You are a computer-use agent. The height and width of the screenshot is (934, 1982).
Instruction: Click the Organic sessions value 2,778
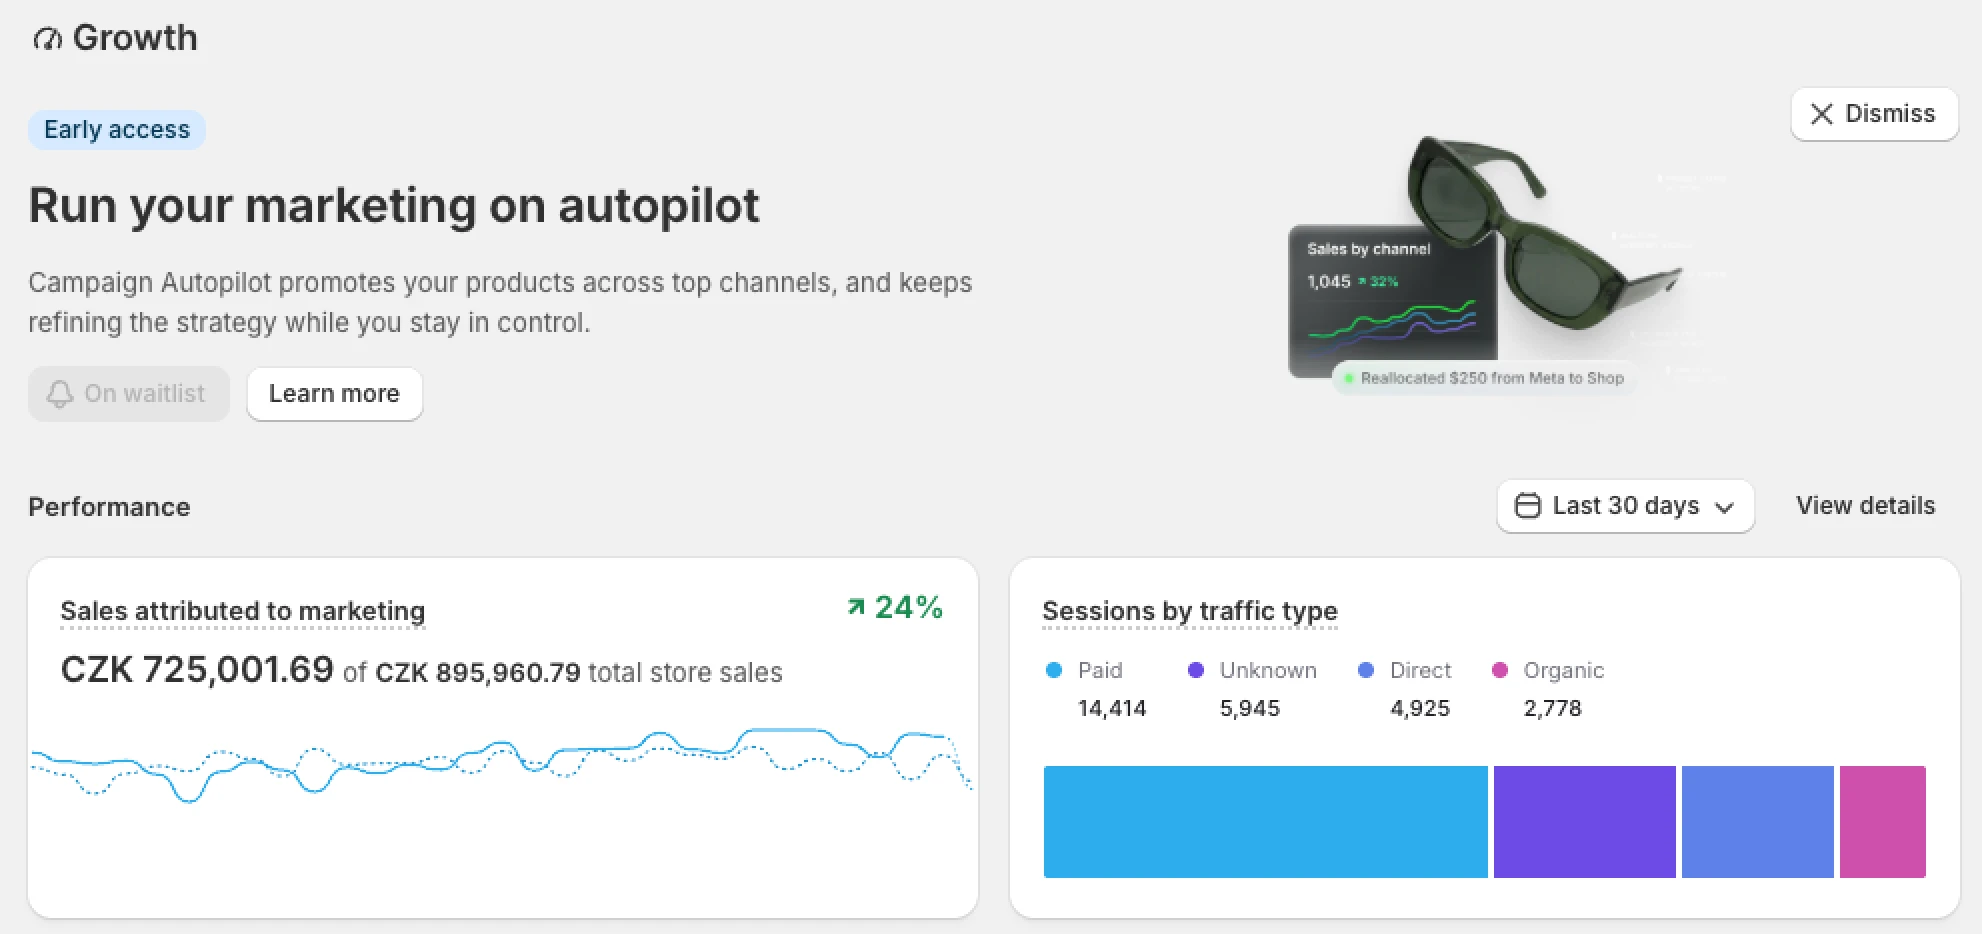point(1553,708)
